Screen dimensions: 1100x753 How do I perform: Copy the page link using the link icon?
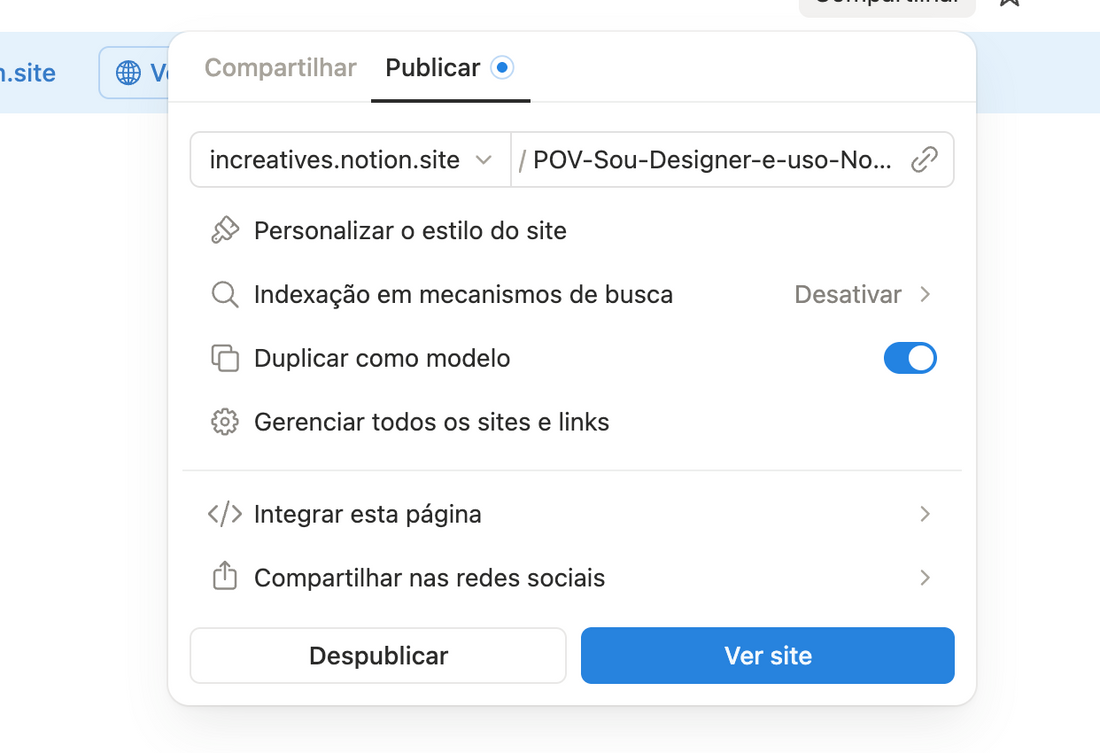925,159
